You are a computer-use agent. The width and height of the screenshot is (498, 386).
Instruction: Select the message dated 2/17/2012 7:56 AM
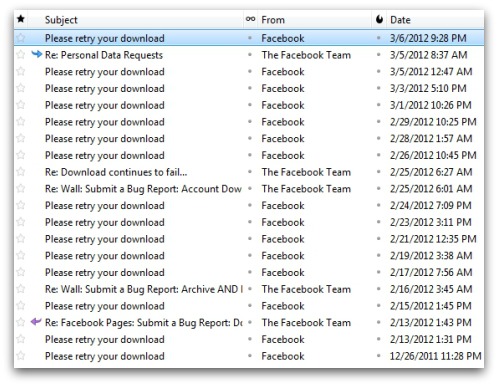tap(249, 272)
